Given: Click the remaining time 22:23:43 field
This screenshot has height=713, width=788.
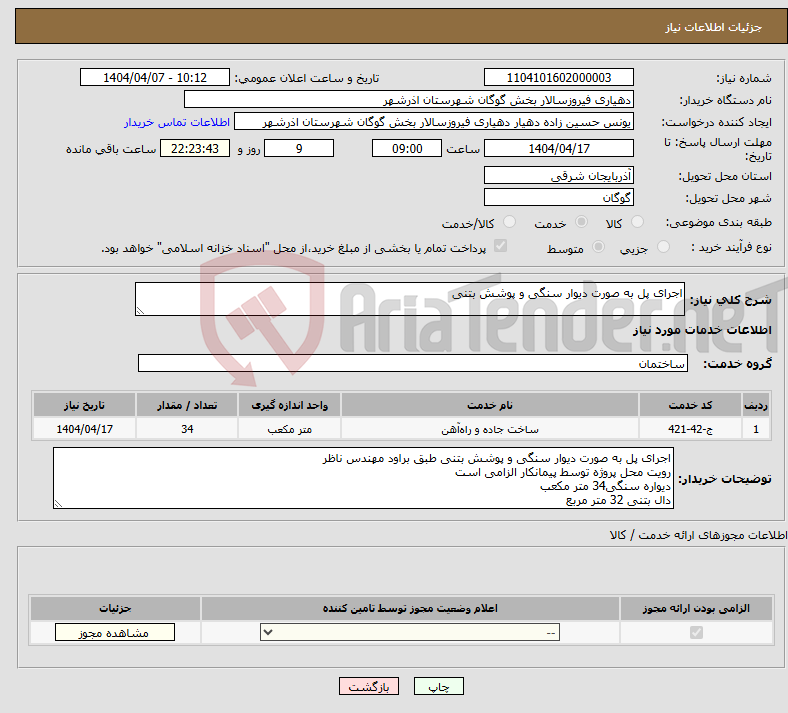Looking at the screenshot, I should [x=195, y=148].
